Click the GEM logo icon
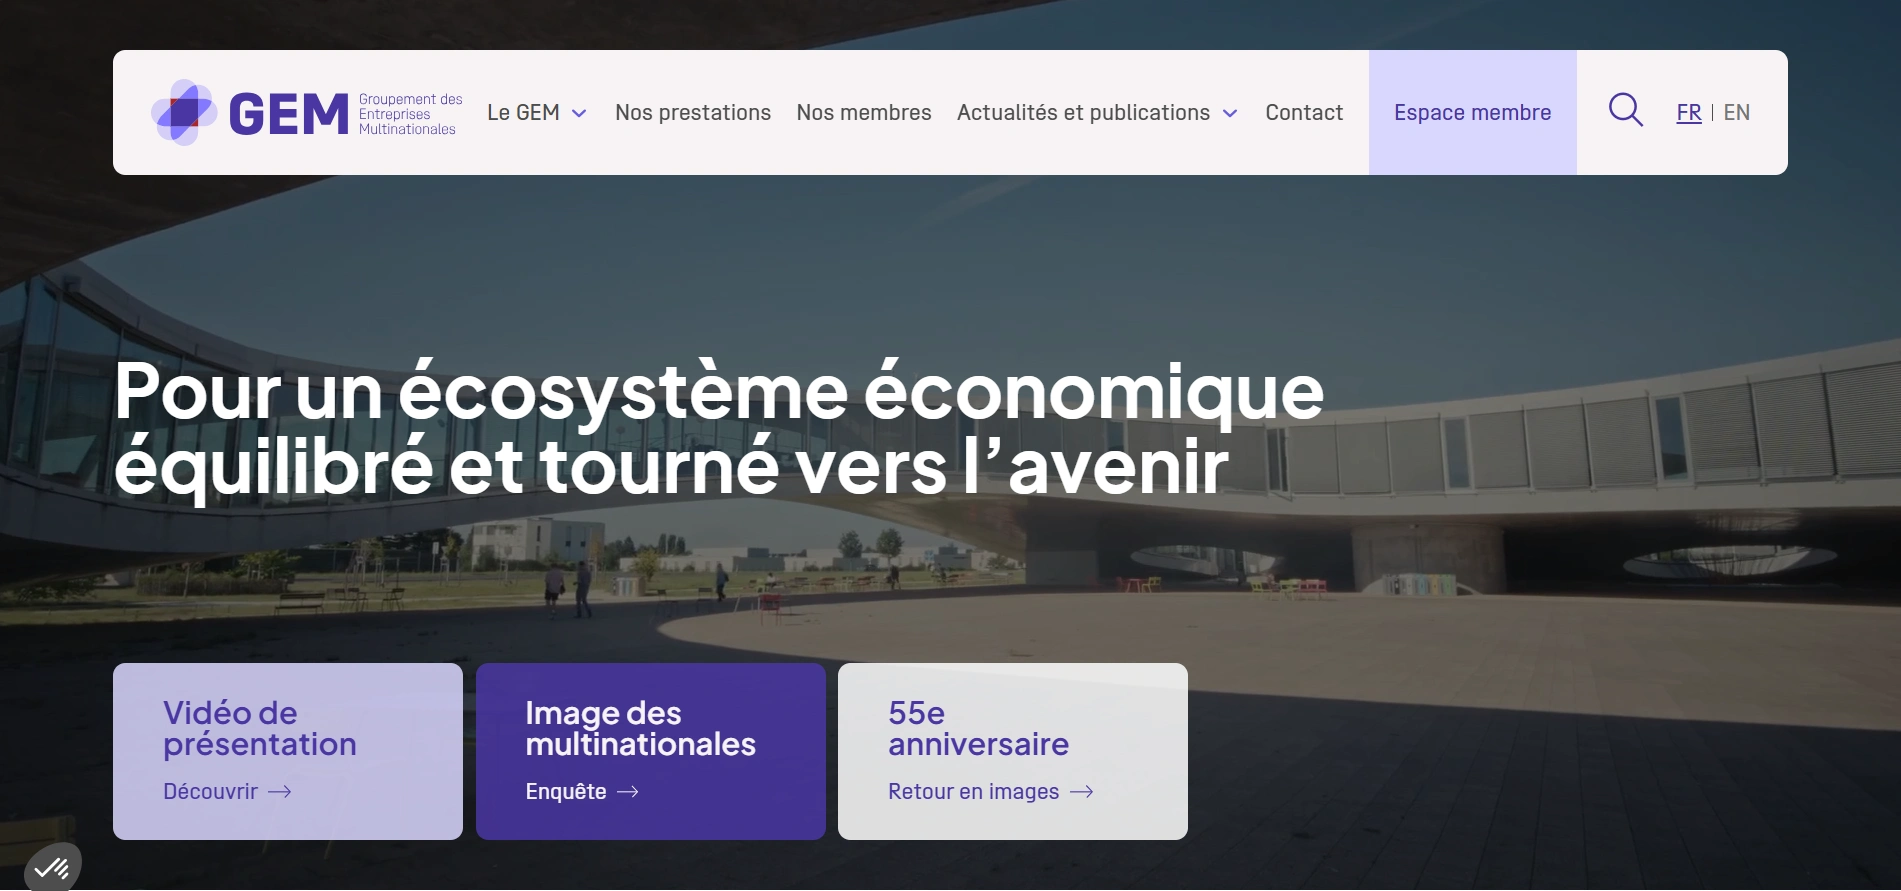Screen dimensions: 1901x891 click(x=184, y=112)
